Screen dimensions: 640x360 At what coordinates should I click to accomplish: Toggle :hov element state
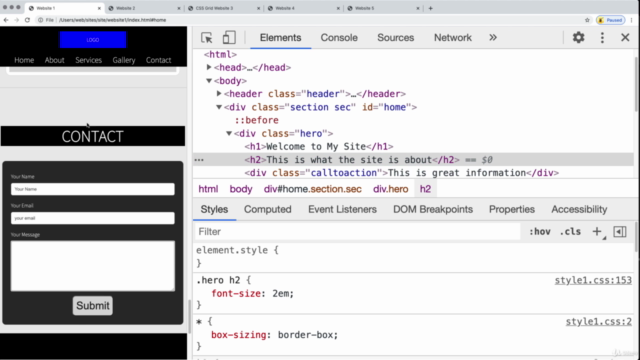[x=540, y=231]
